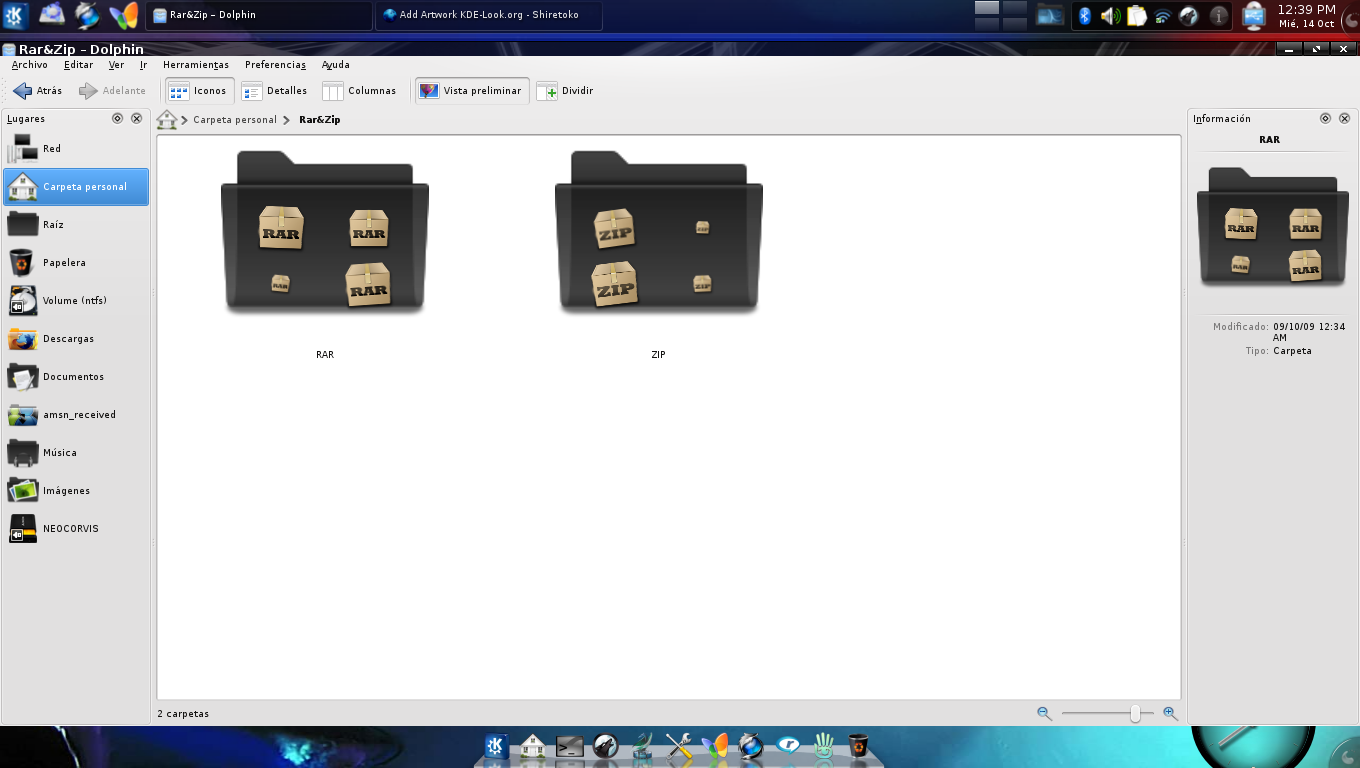The height and width of the screenshot is (768, 1360).
Task: Select Carpeta personal in Lugares
Action: (x=76, y=187)
